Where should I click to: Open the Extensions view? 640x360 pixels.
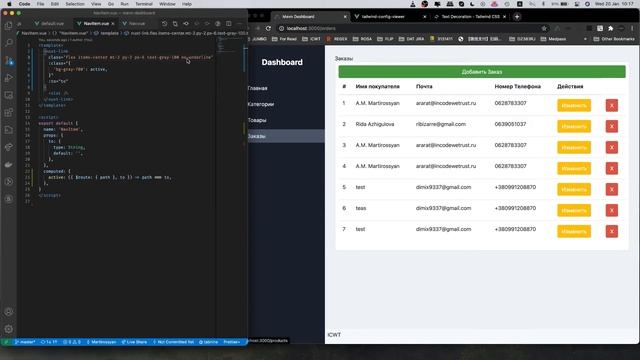pos(9,113)
